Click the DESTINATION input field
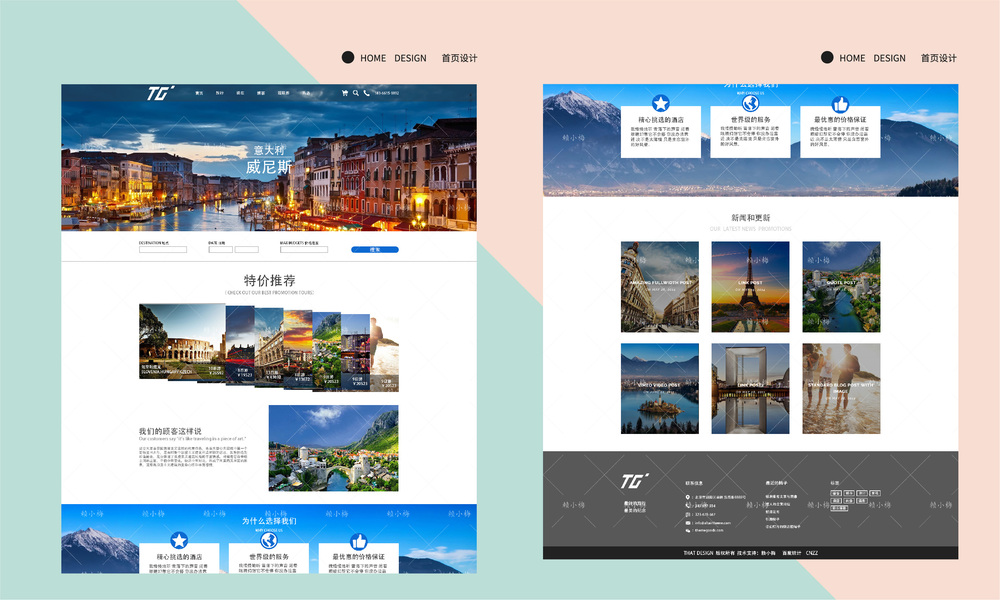 pos(163,250)
